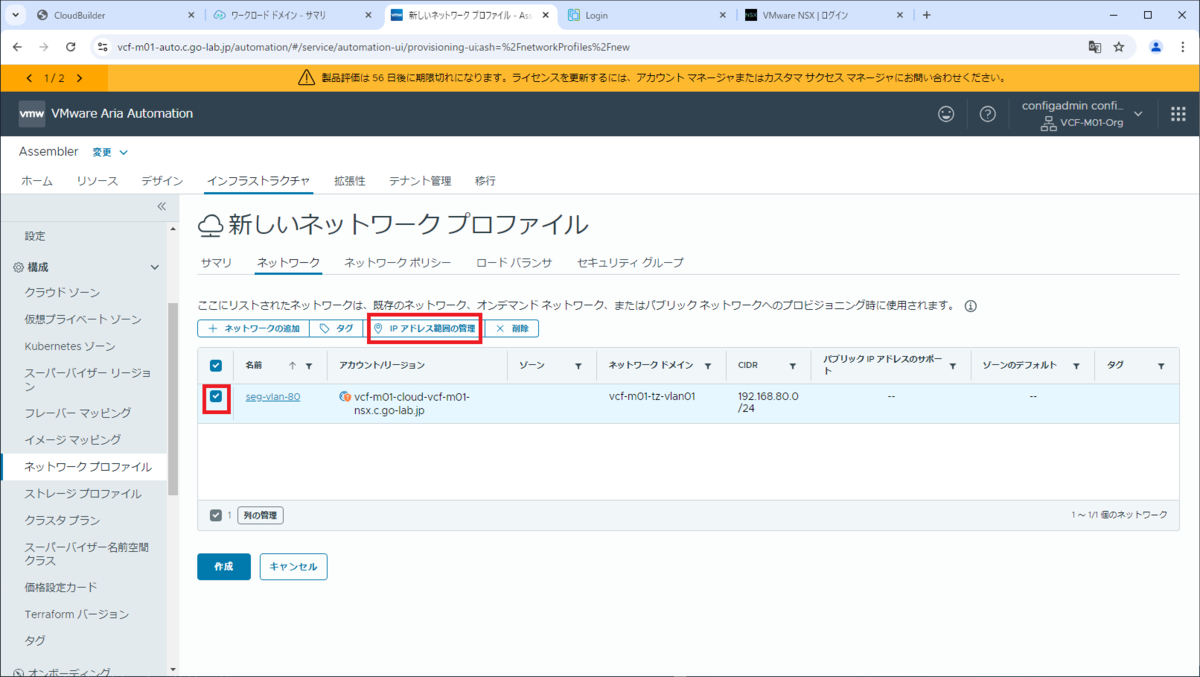
Task: Click the info icon after network description
Action: pos(970,306)
